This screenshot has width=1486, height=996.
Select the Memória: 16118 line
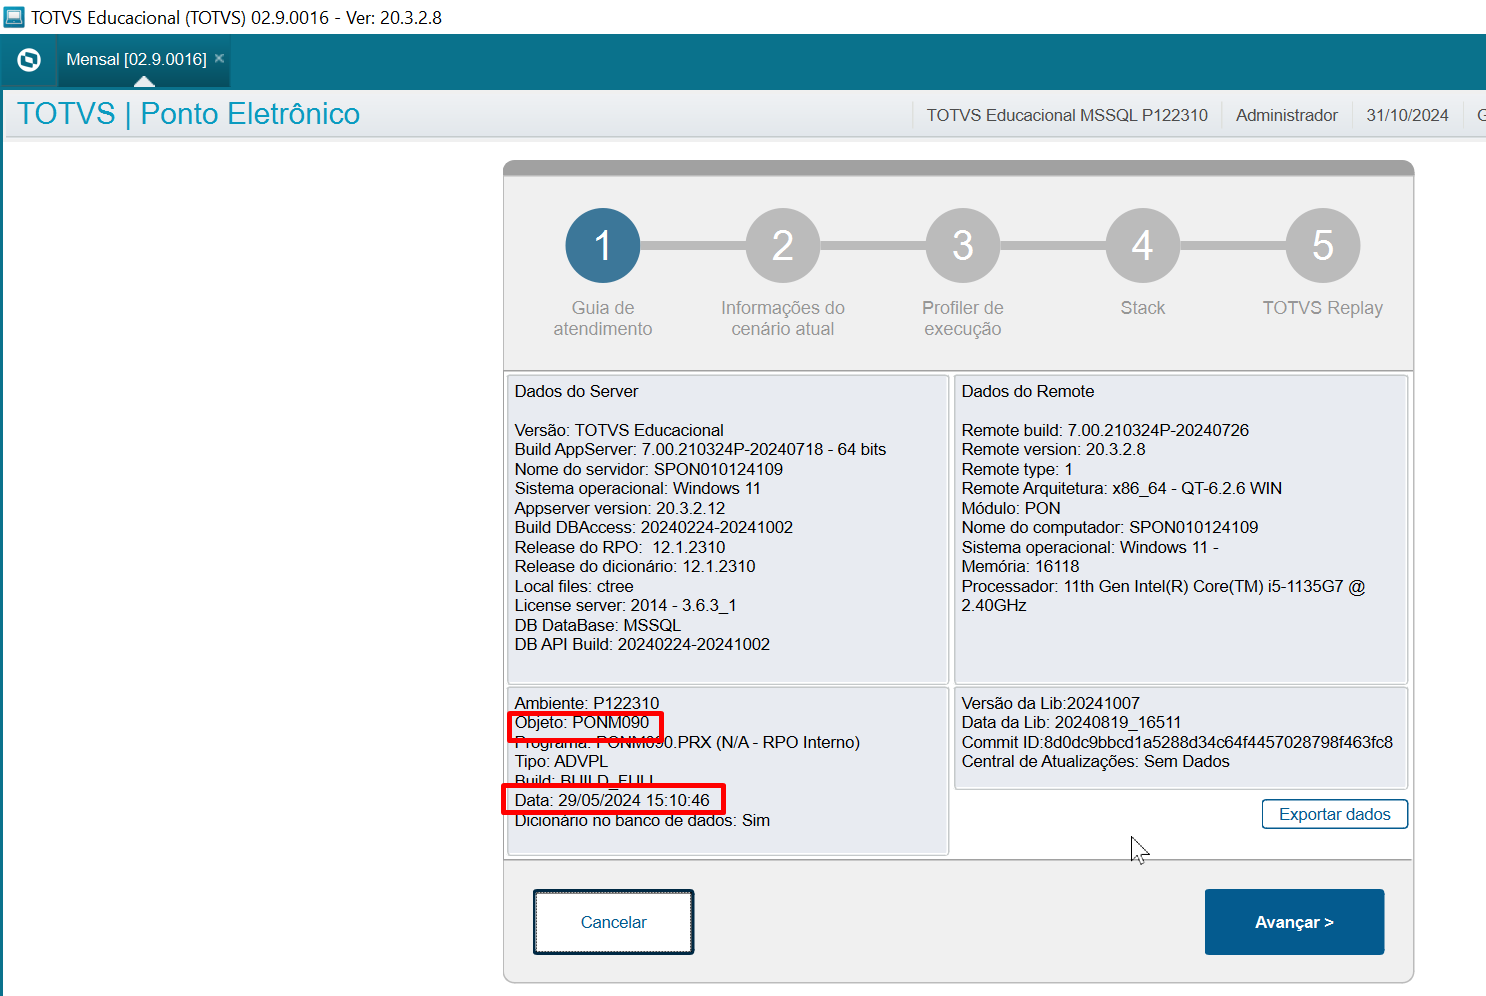pos(1021,566)
